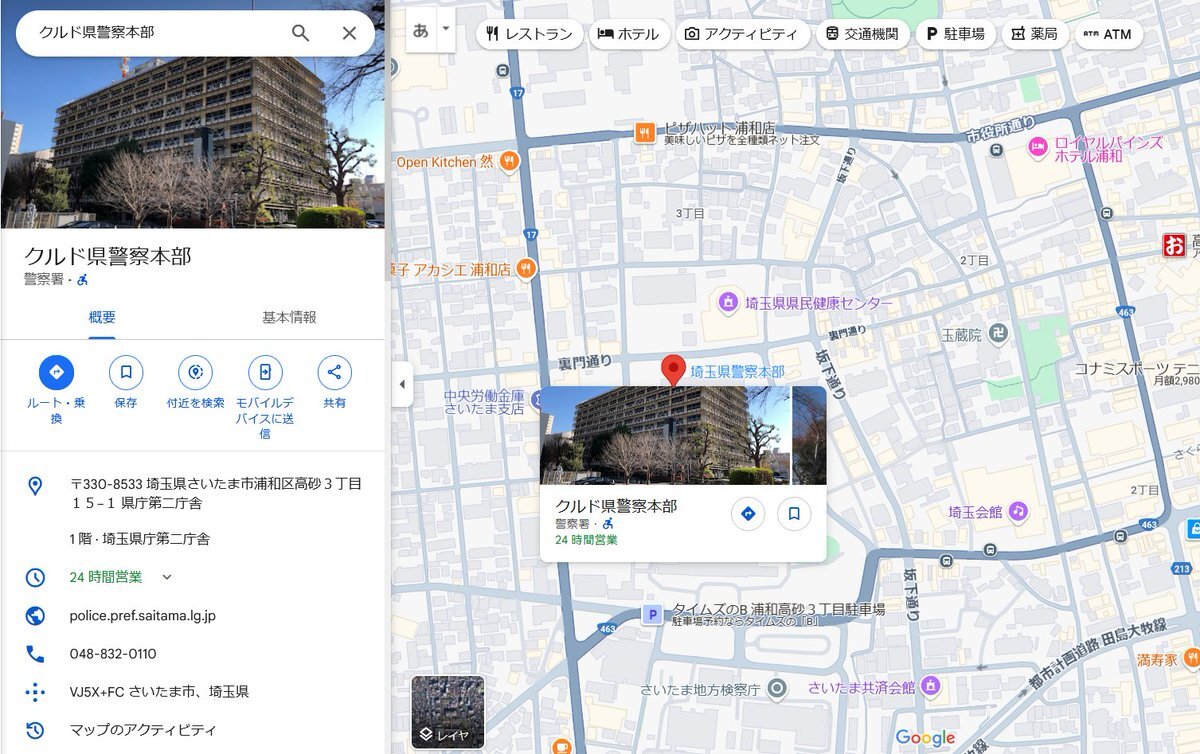The height and width of the screenshot is (754, 1200).
Task: Click ピザハット 浦和店 restaurant marker
Action: pos(645,131)
